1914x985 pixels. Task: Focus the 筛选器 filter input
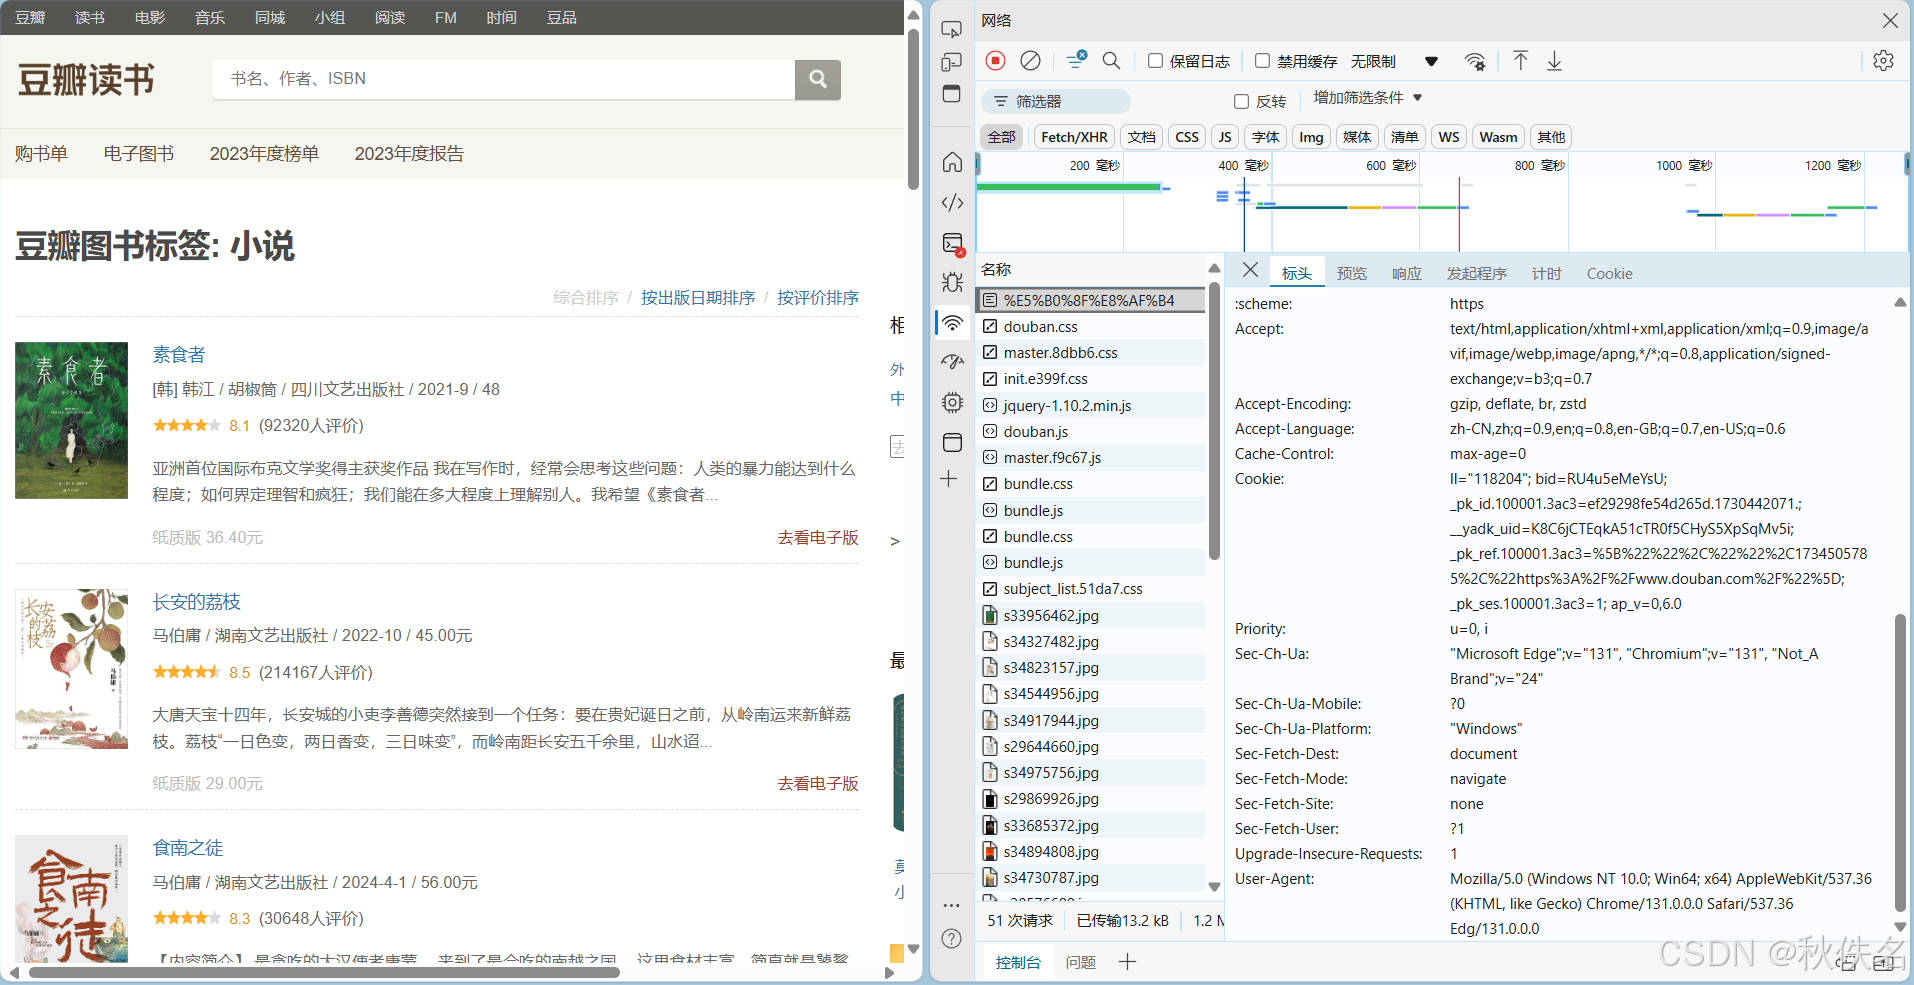[1056, 101]
